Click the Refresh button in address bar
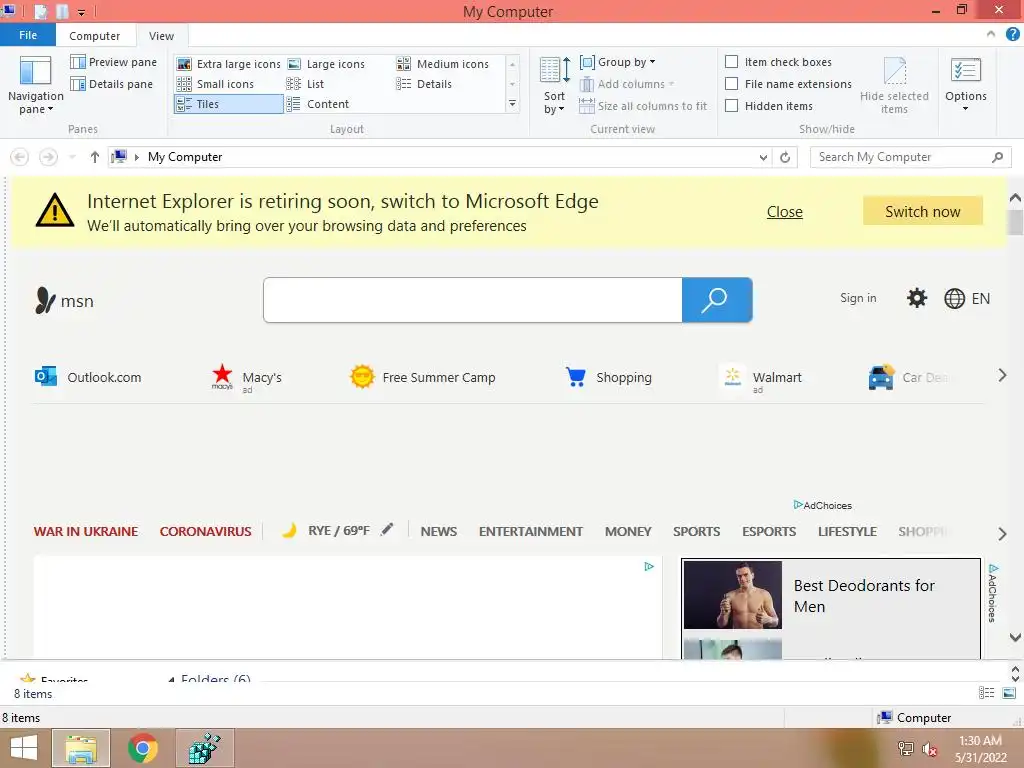This screenshot has height=768, width=1024. (x=785, y=157)
